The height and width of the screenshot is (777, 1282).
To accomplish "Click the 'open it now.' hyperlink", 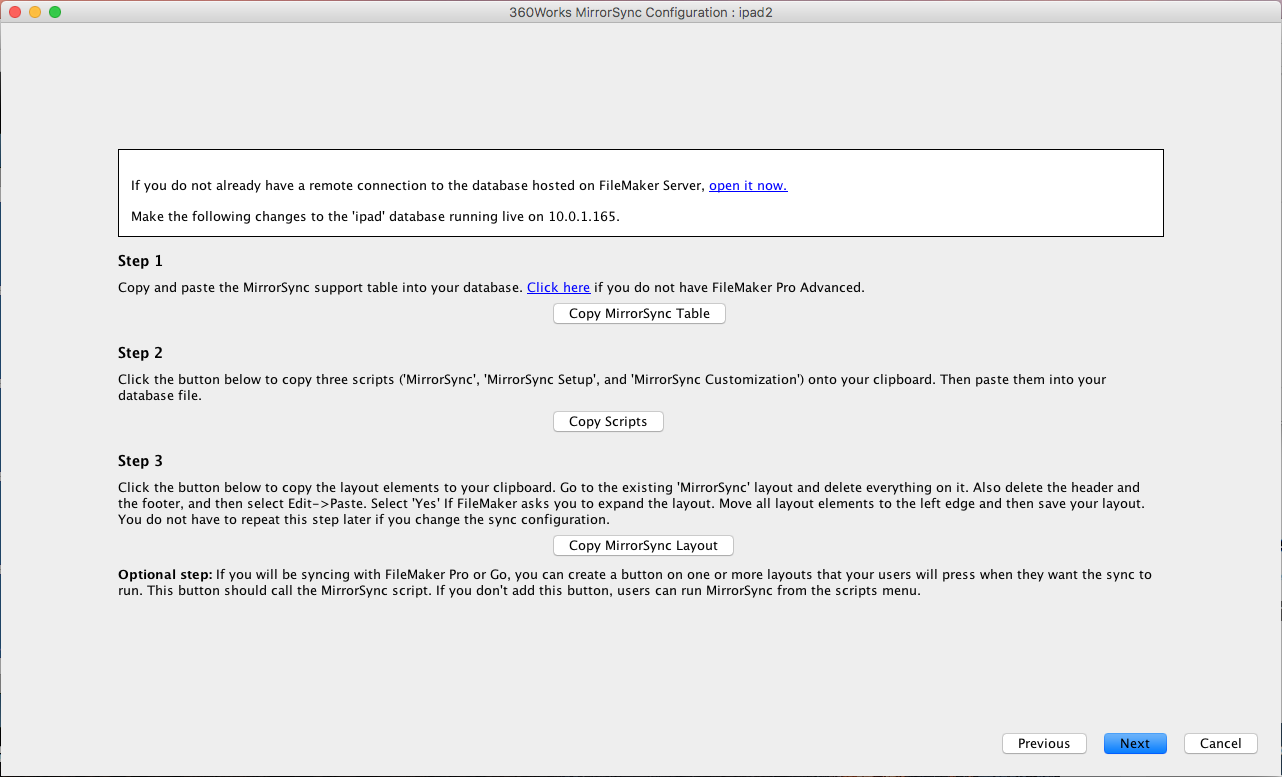I will 747,186.
